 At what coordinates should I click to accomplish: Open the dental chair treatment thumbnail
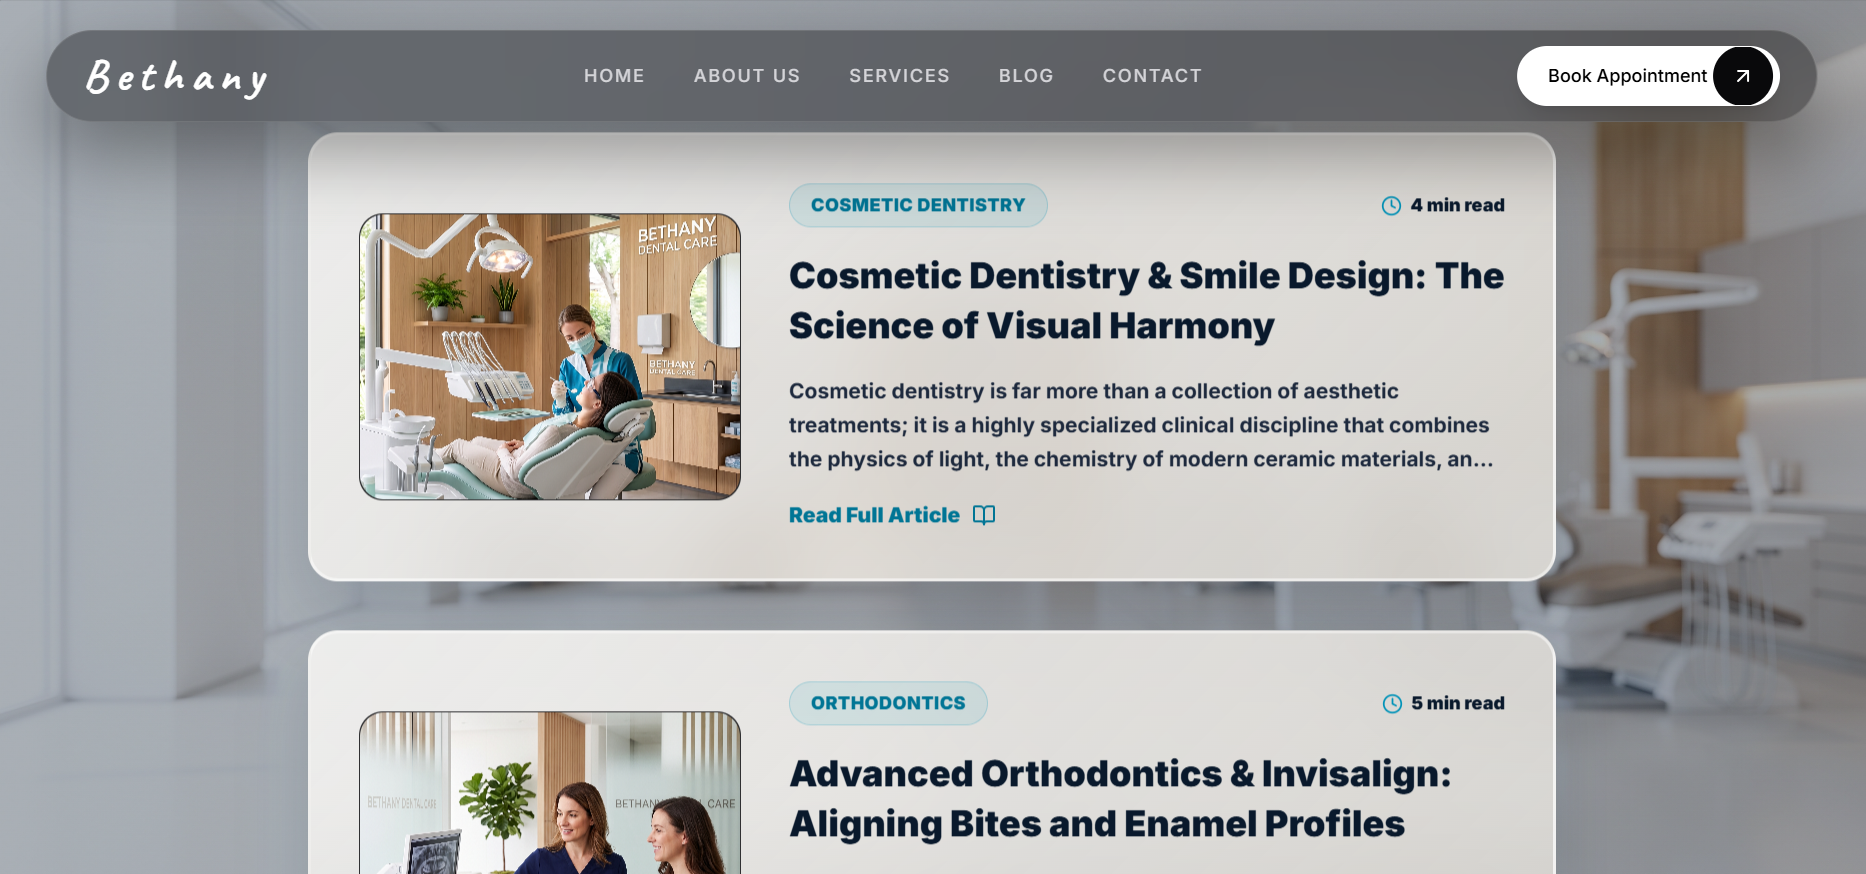coord(550,356)
